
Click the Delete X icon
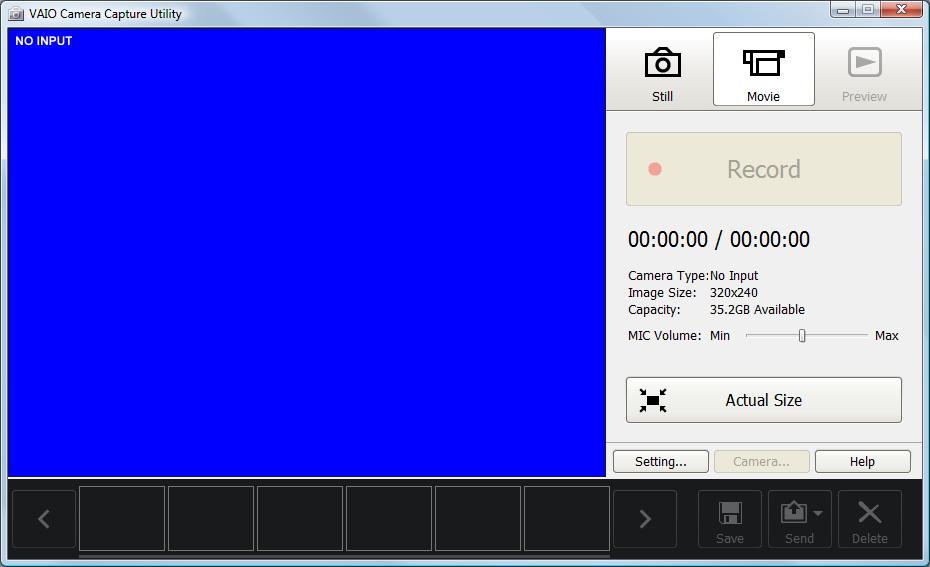(870, 513)
